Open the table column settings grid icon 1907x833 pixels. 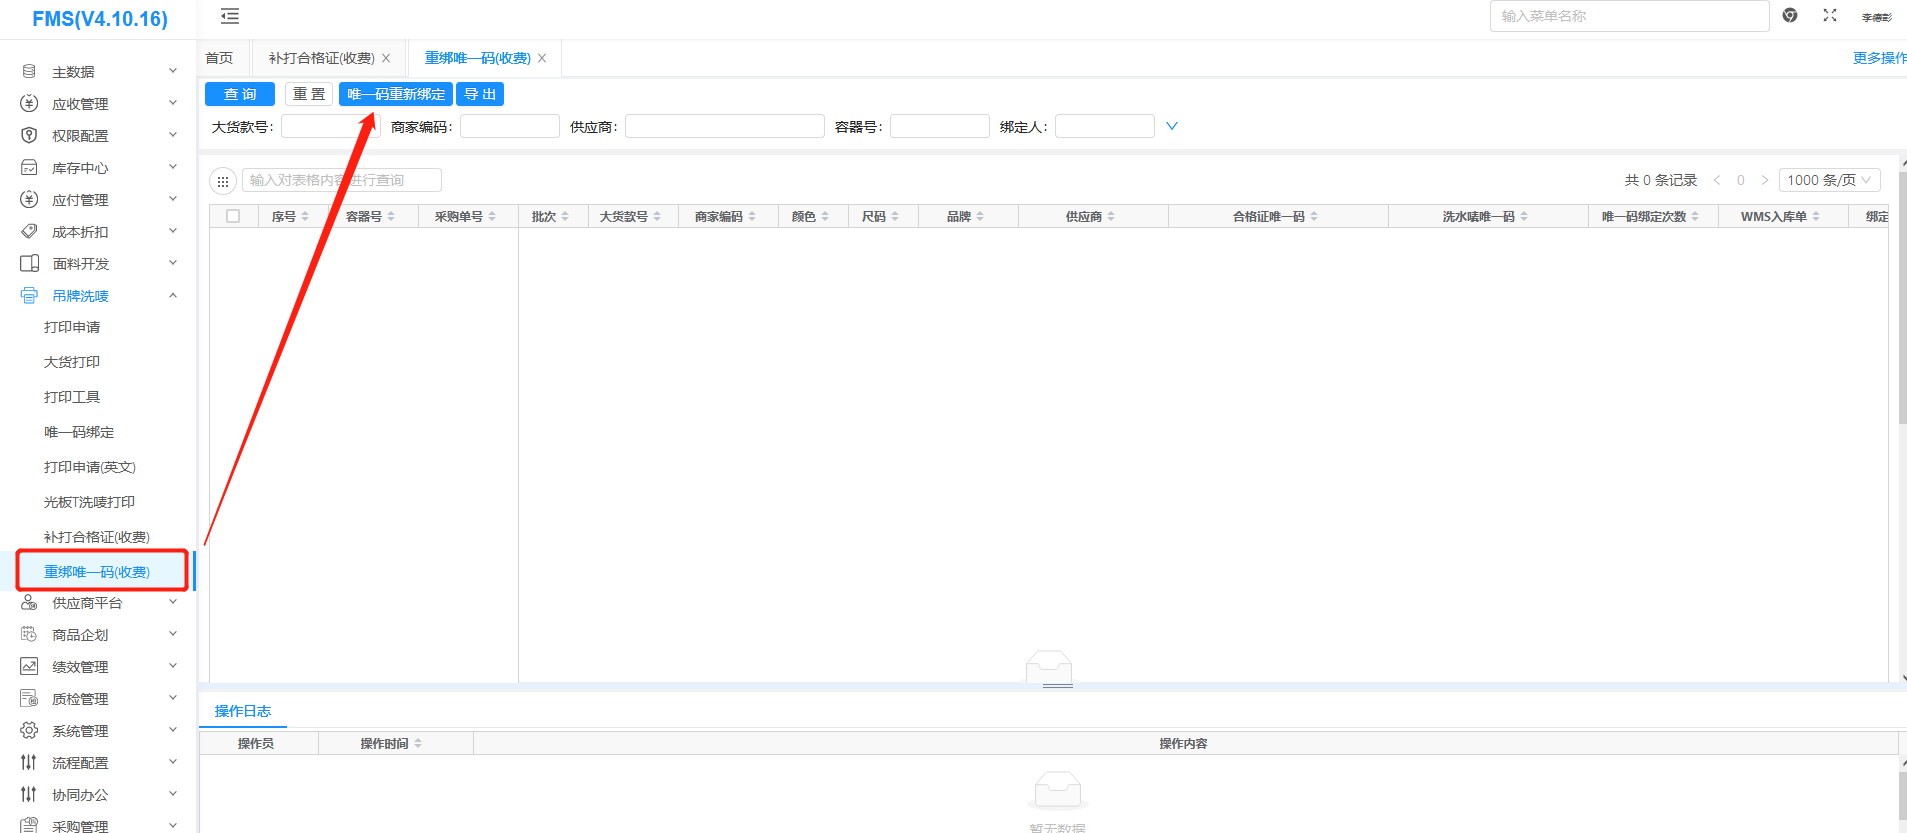[x=222, y=181]
